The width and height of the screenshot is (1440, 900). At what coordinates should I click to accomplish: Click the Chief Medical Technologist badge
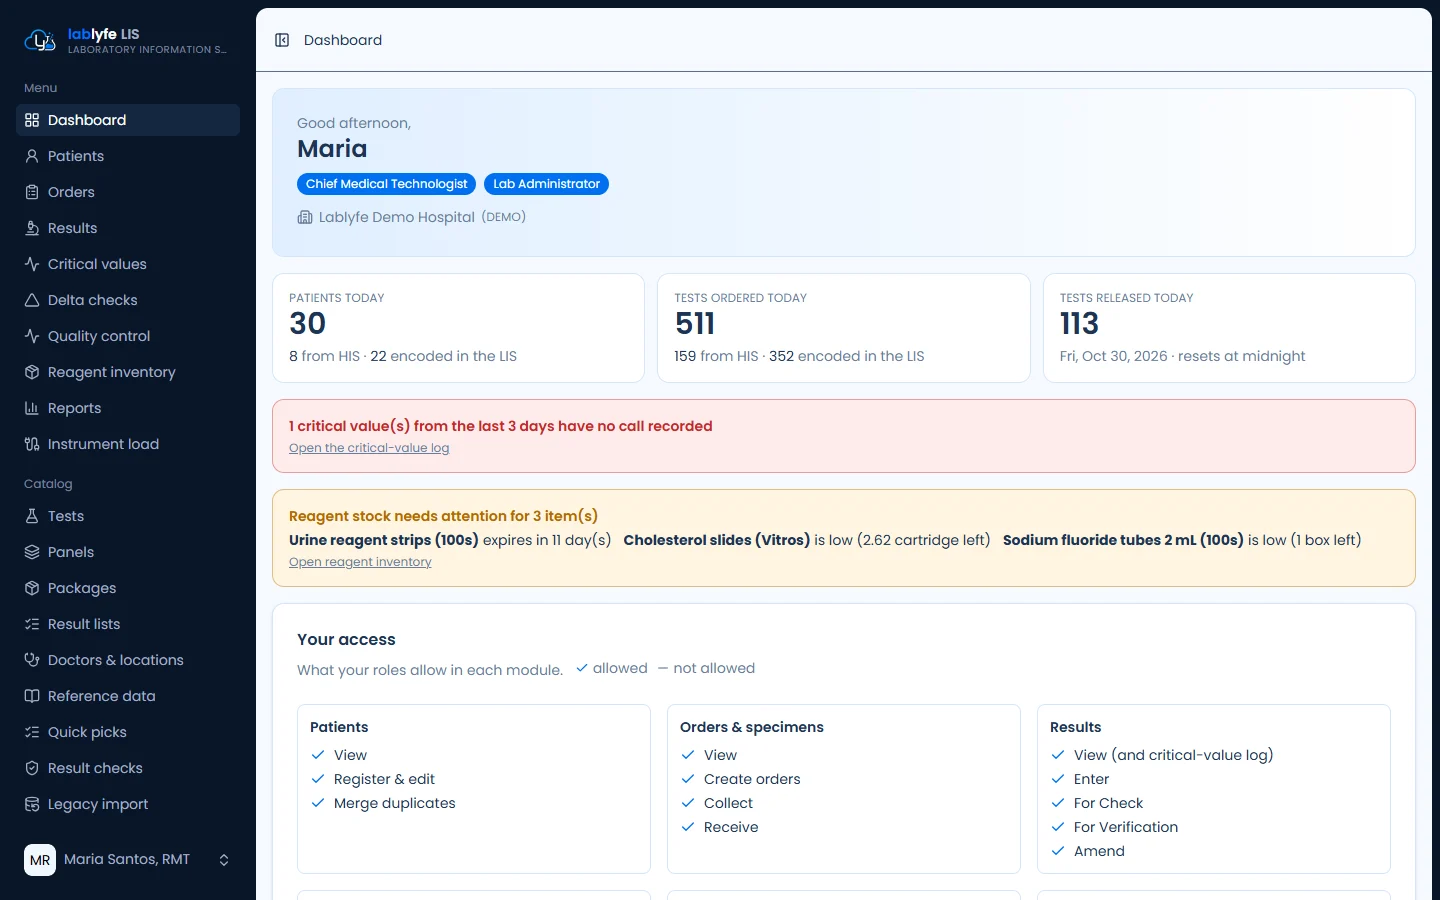[x=386, y=184]
